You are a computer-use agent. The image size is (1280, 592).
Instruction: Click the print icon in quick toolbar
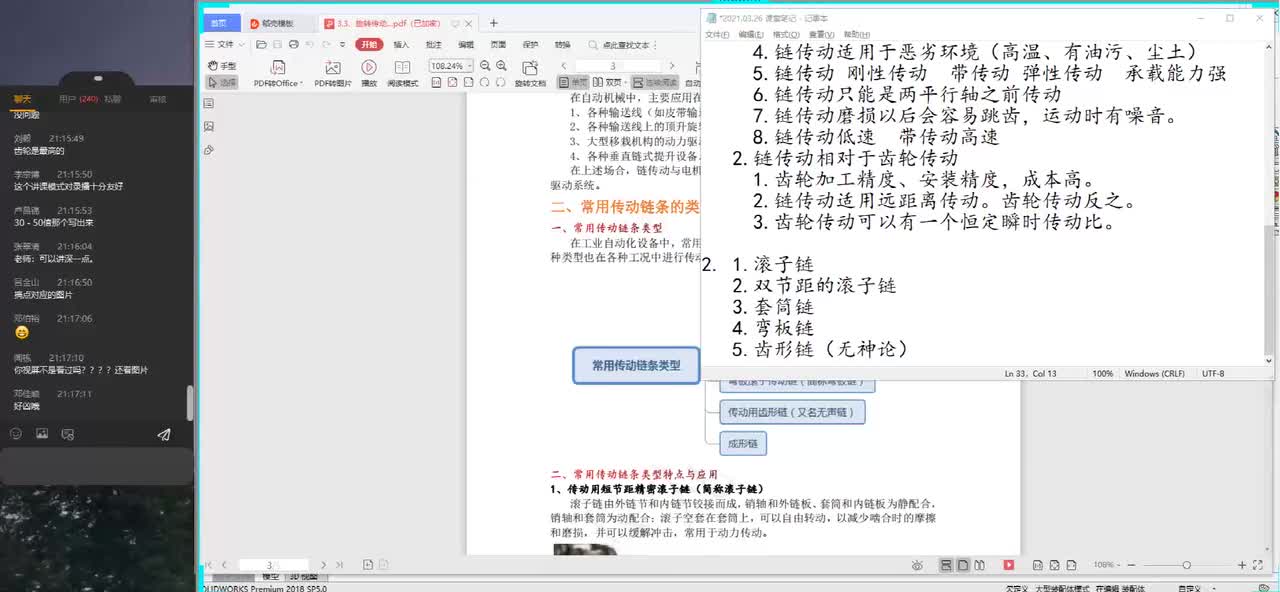point(294,45)
